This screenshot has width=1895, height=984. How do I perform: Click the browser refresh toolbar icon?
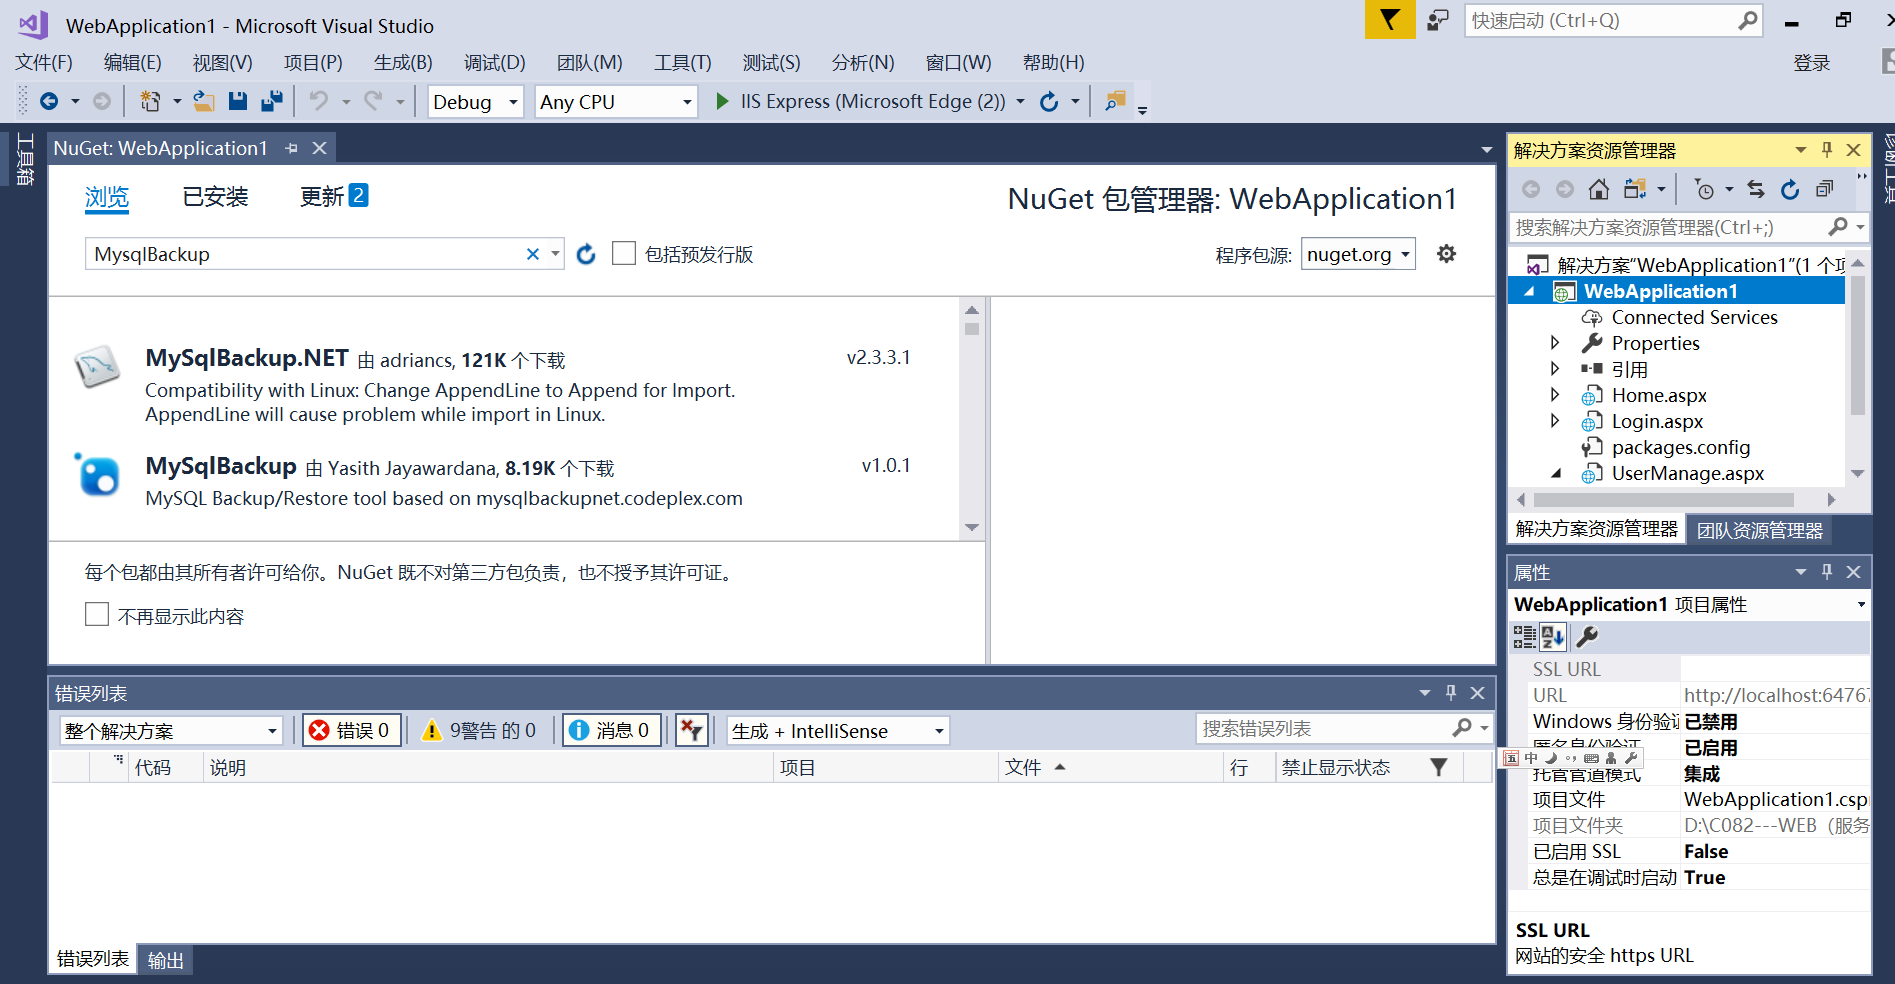click(x=1049, y=101)
